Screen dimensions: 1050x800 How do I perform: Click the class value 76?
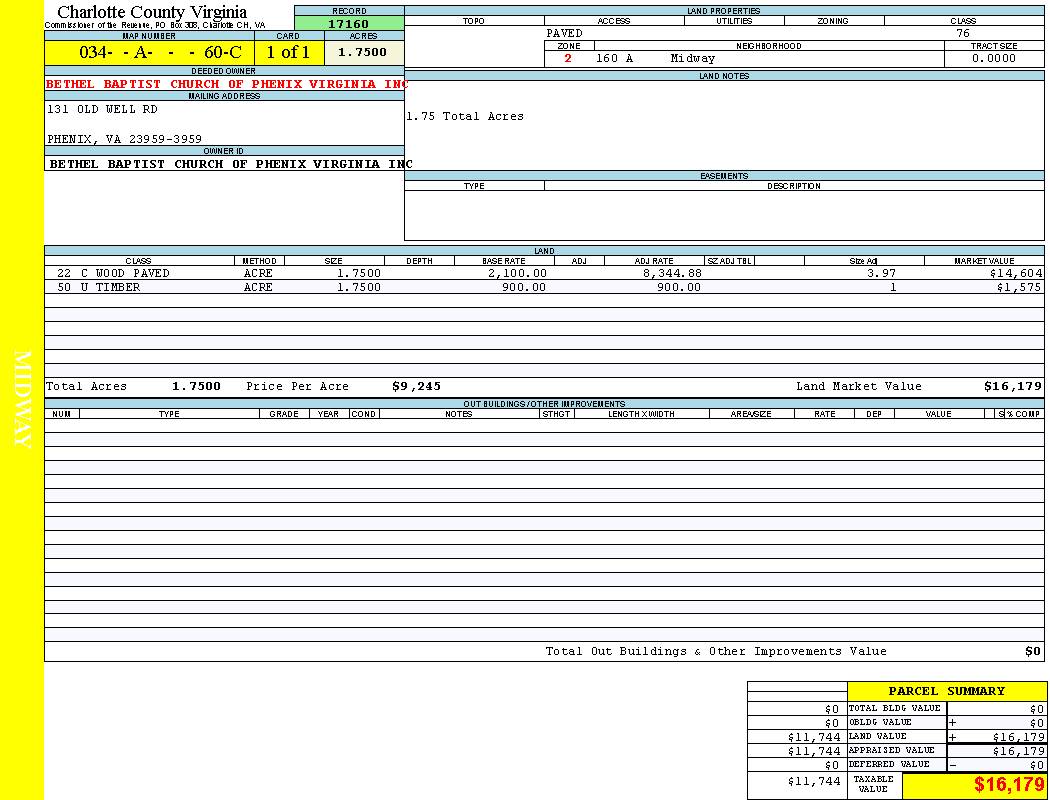[x=962, y=33]
